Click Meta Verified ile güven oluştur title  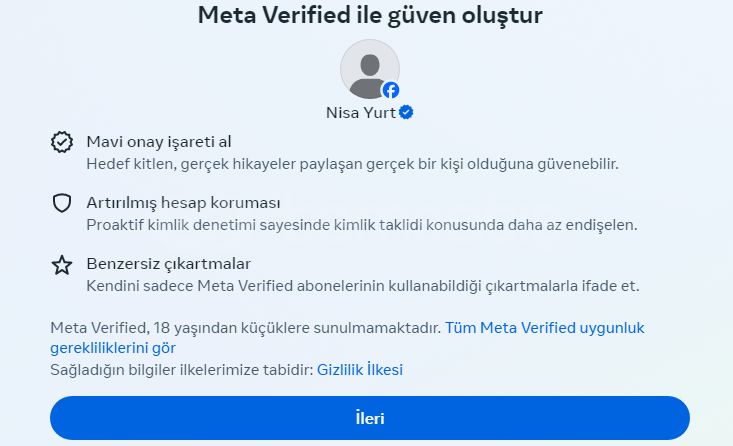click(370, 14)
